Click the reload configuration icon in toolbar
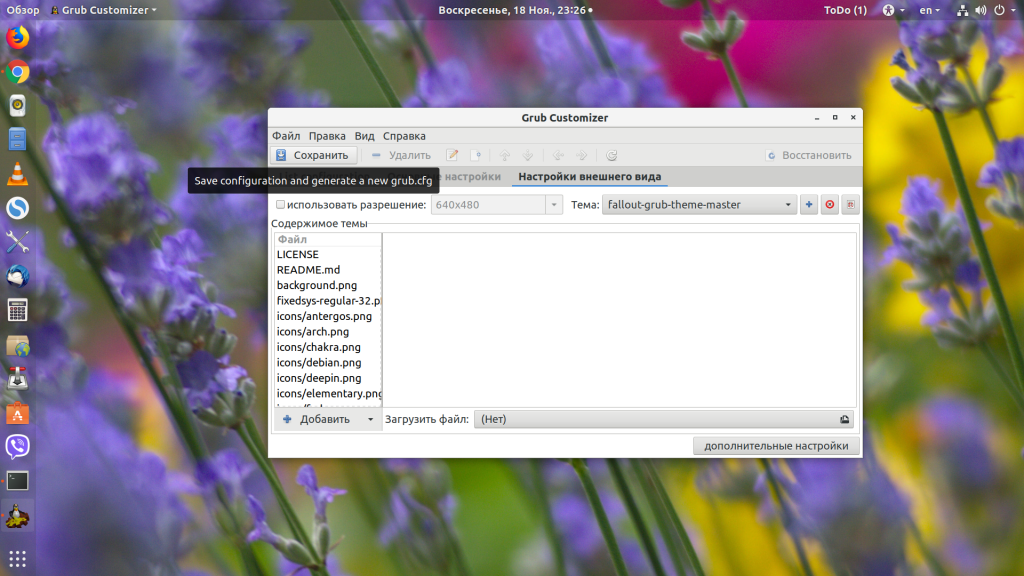The height and width of the screenshot is (576, 1024). point(612,155)
